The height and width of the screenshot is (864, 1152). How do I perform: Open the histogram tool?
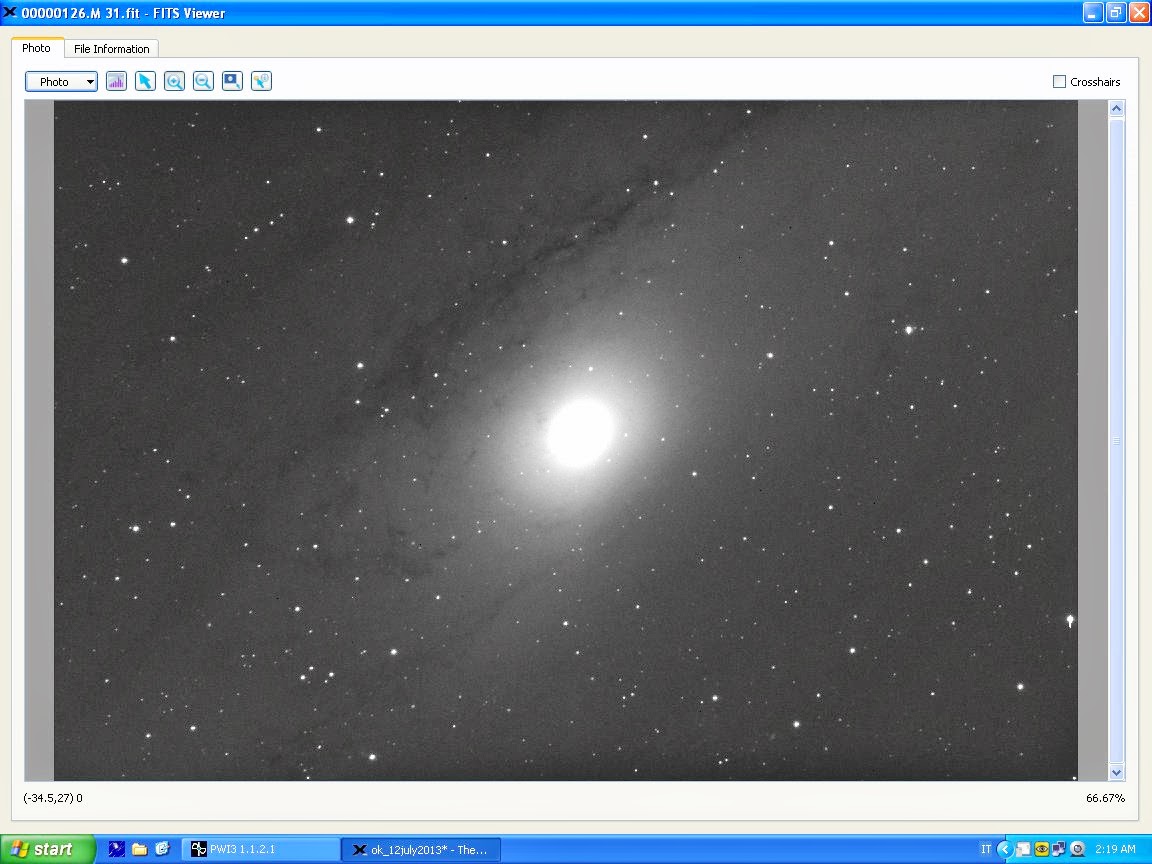[116, 82]
